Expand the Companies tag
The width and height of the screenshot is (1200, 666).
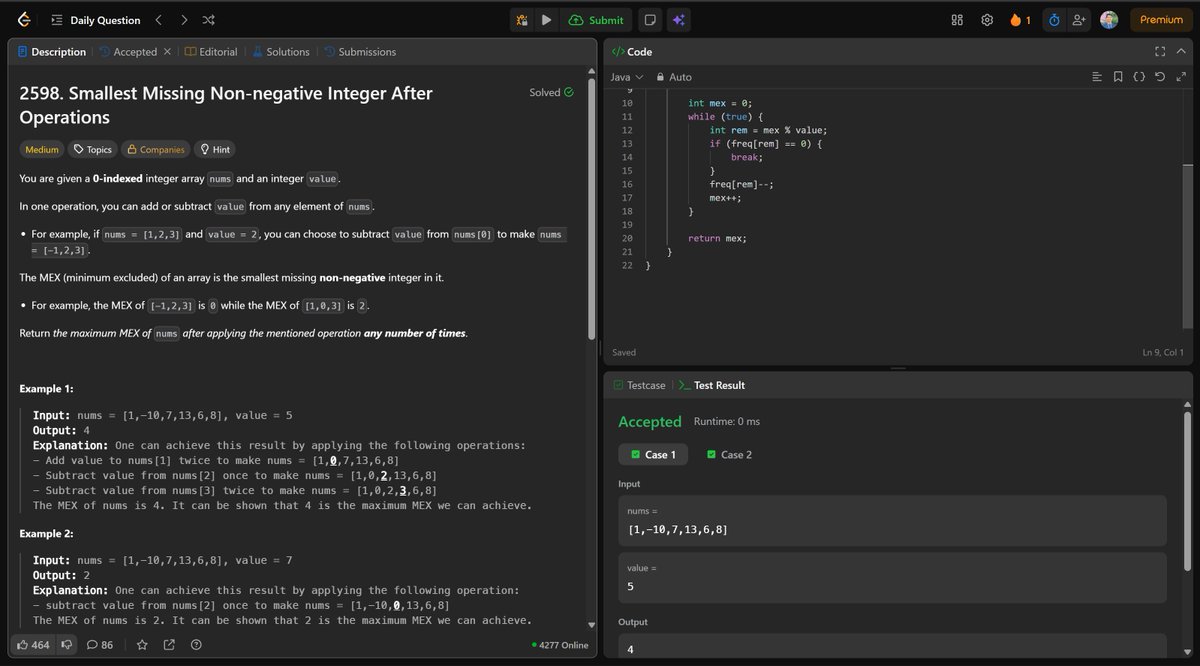(x=155, y=149)
